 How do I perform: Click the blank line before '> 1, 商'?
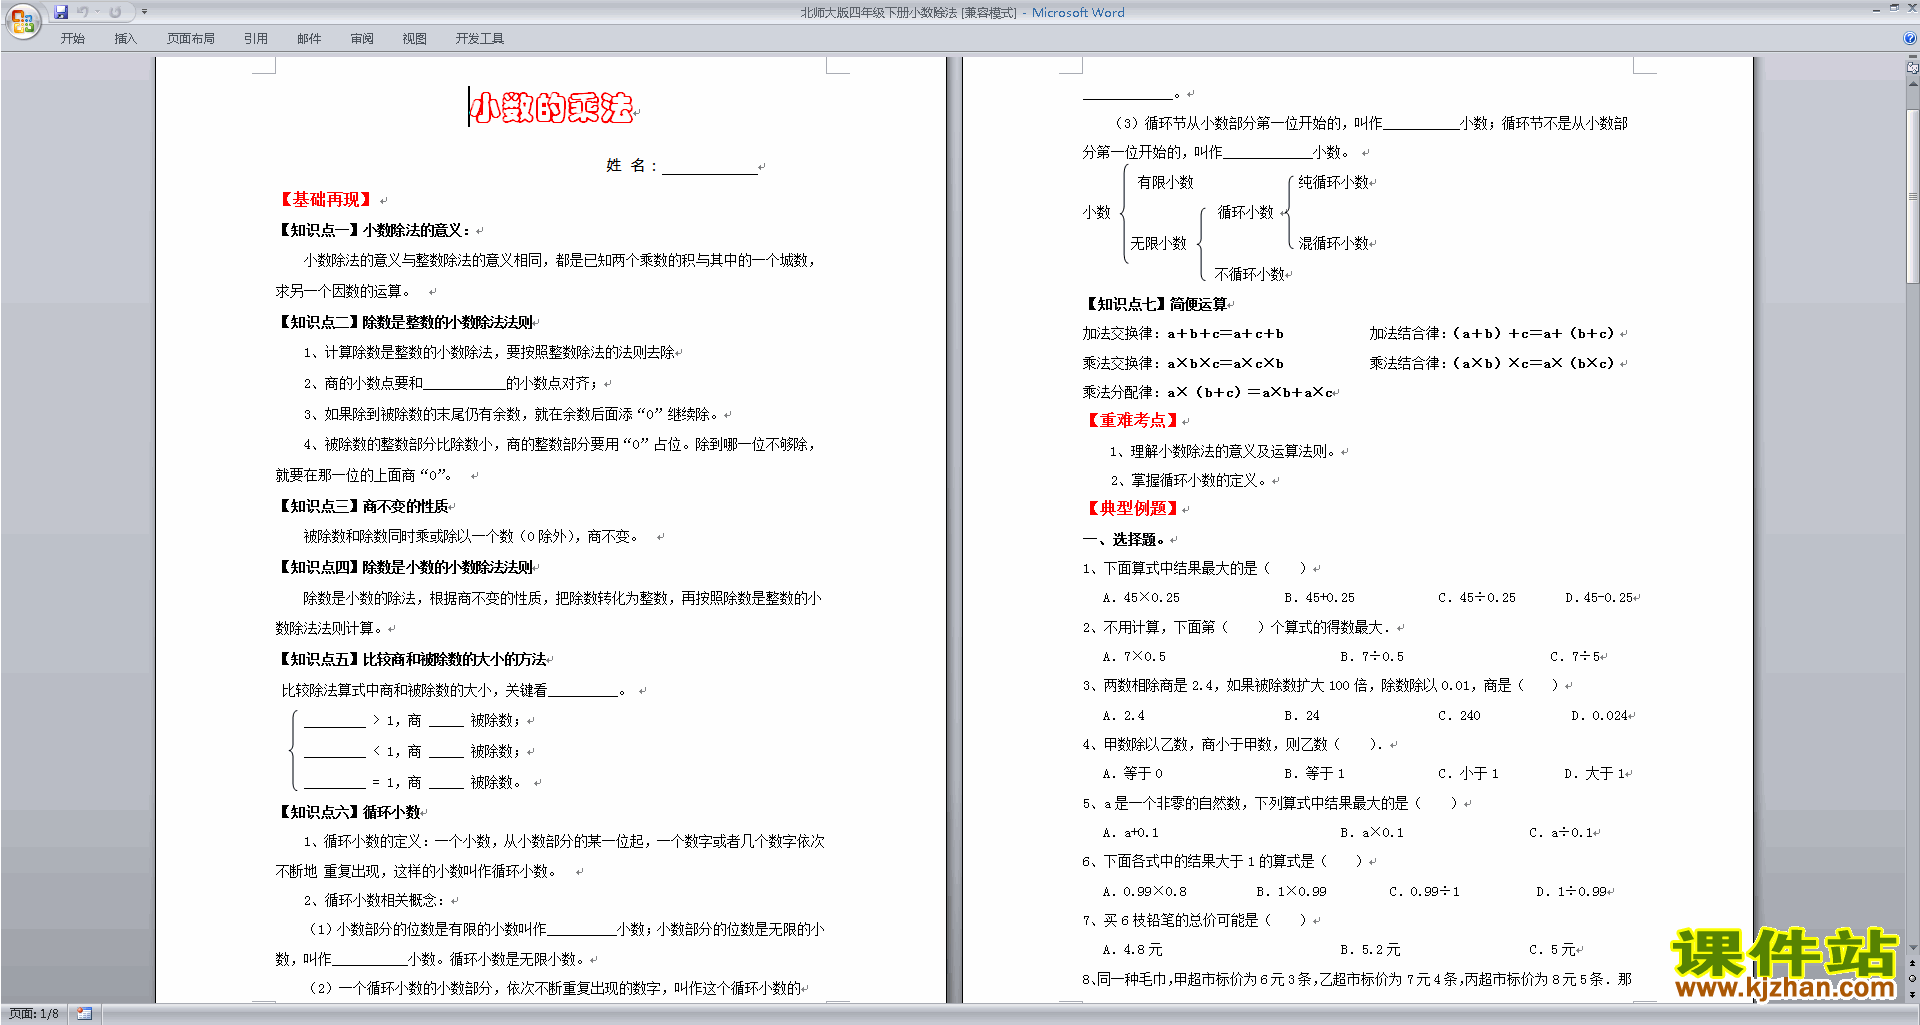(335, 721)
